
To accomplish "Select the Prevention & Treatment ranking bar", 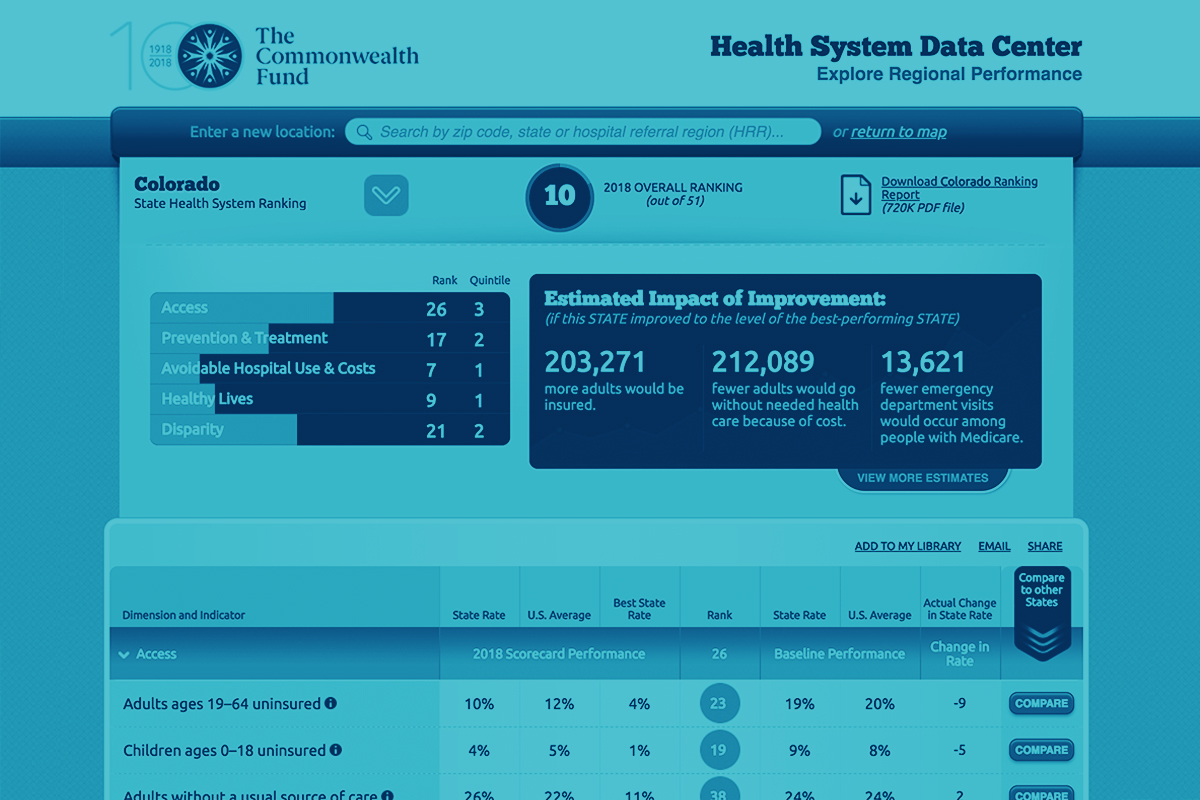I will (x=330, y=338).
